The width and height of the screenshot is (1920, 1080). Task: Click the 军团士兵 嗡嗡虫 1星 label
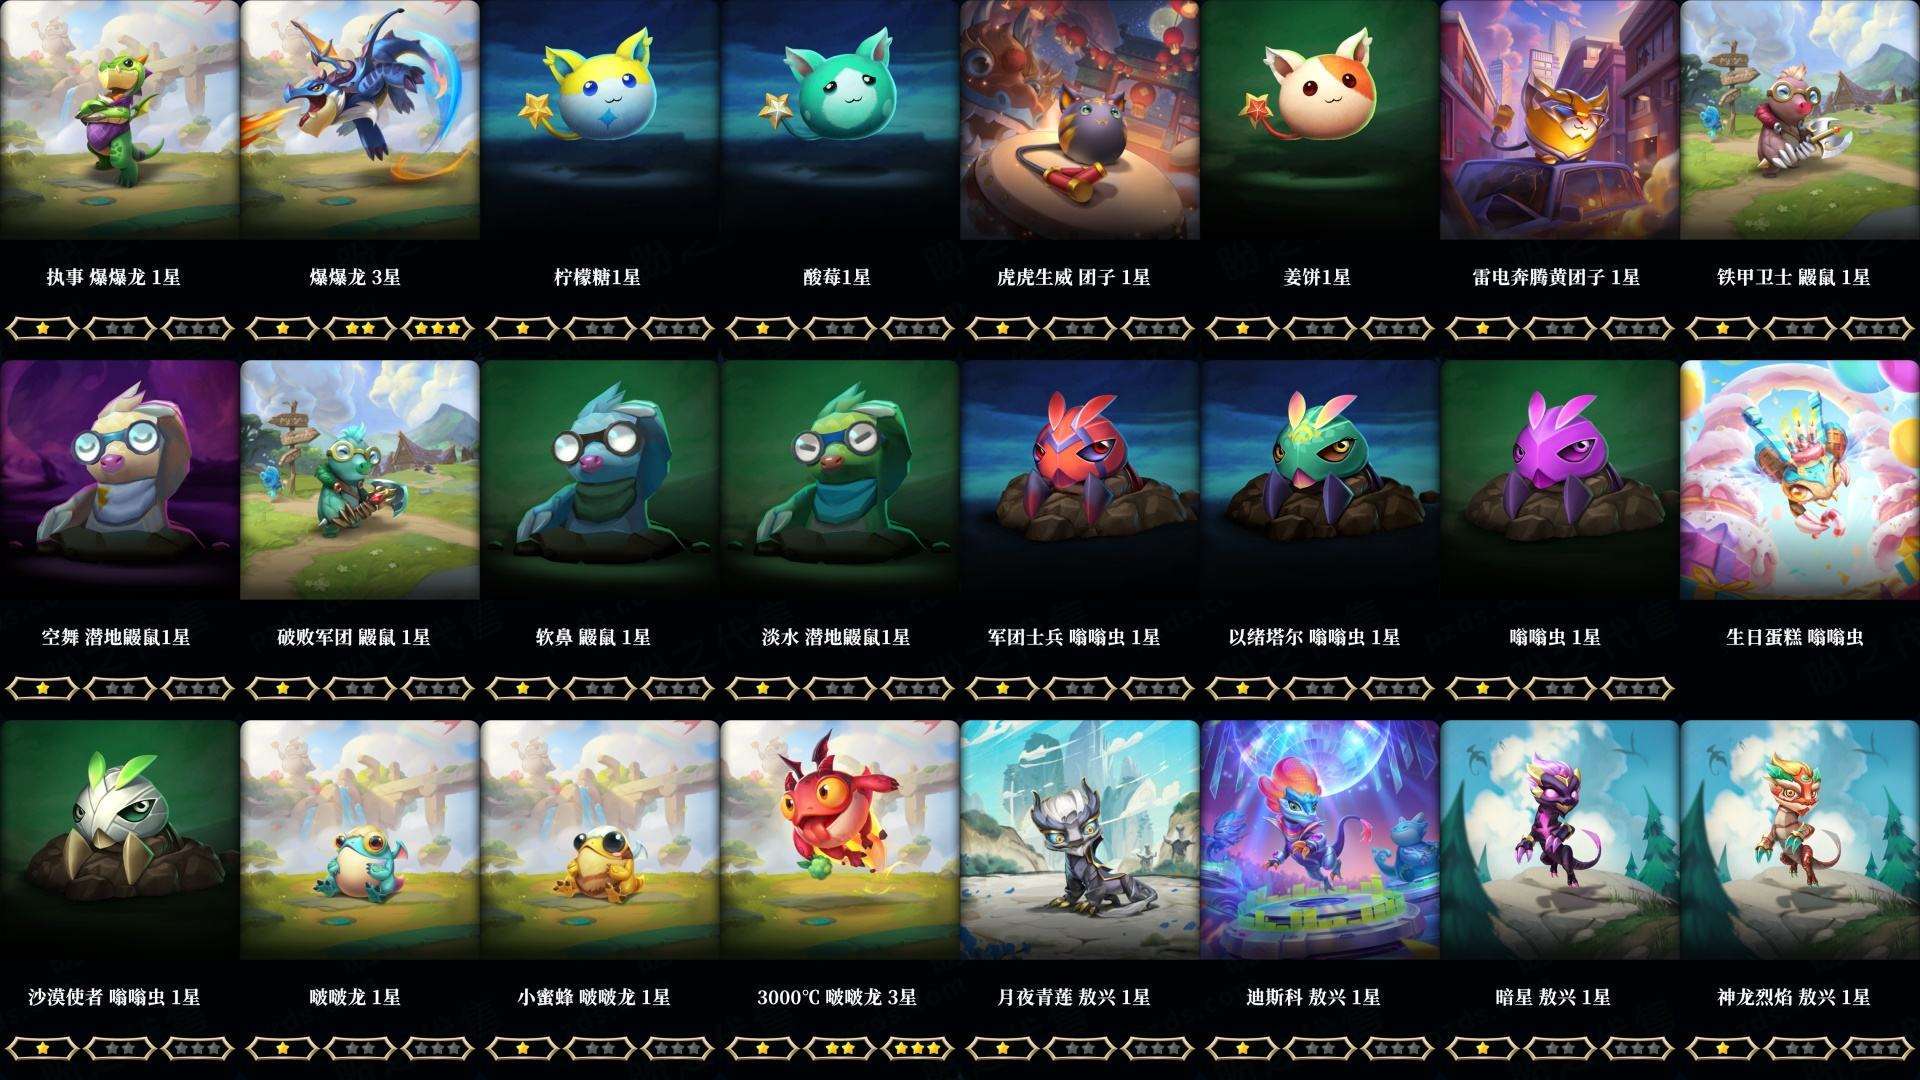pyautogui.click(x=1073, y=637)
